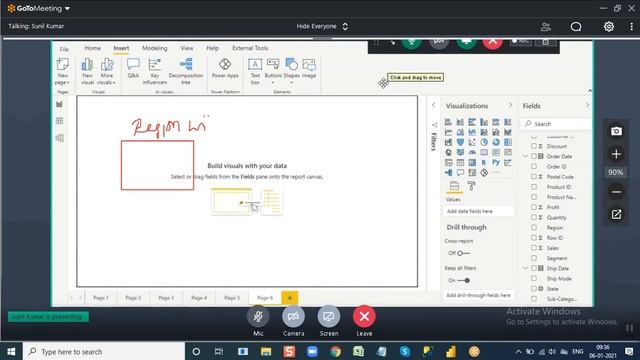The width and height of the screenshot is (640, 360).
Task: Open GoToMeeting chat panel
Action: [x=576, y=27]
